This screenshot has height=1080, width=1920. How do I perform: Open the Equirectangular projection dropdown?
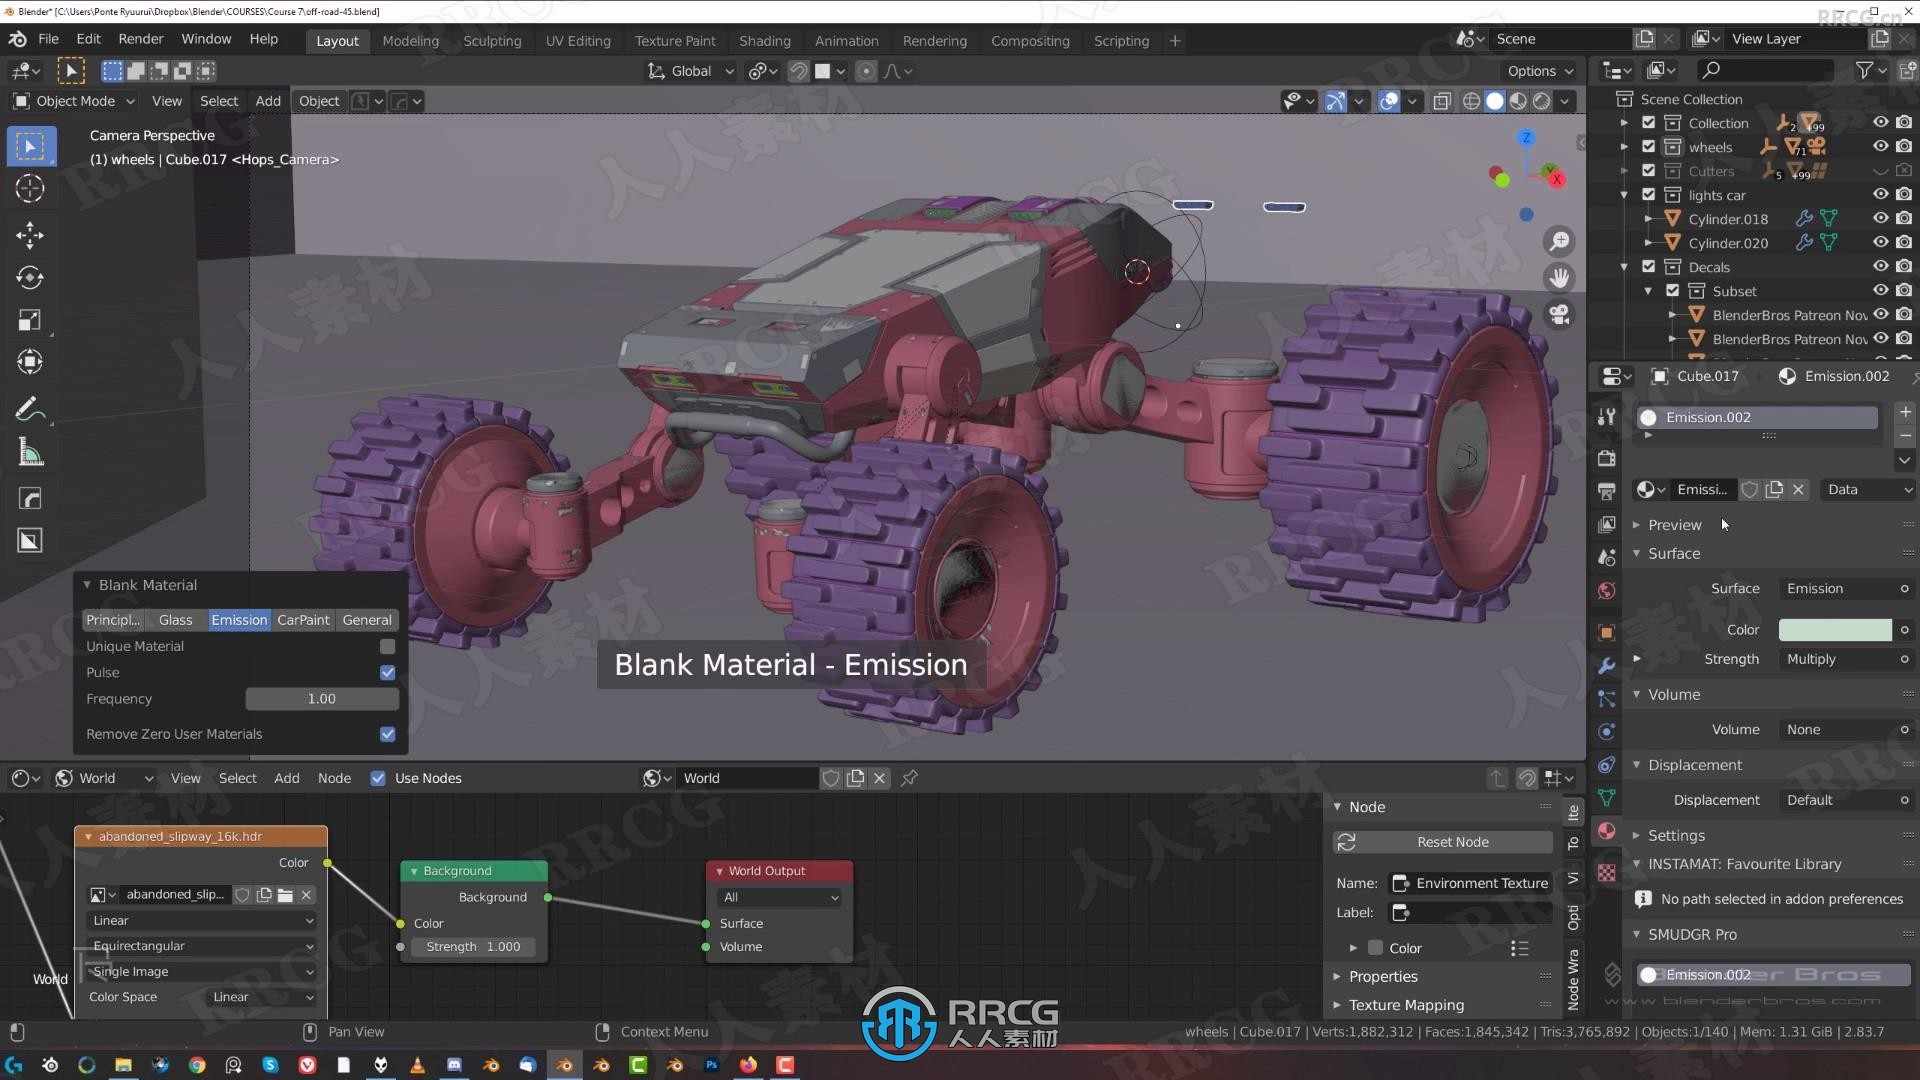pyautogui.click(x=202, y=946)
